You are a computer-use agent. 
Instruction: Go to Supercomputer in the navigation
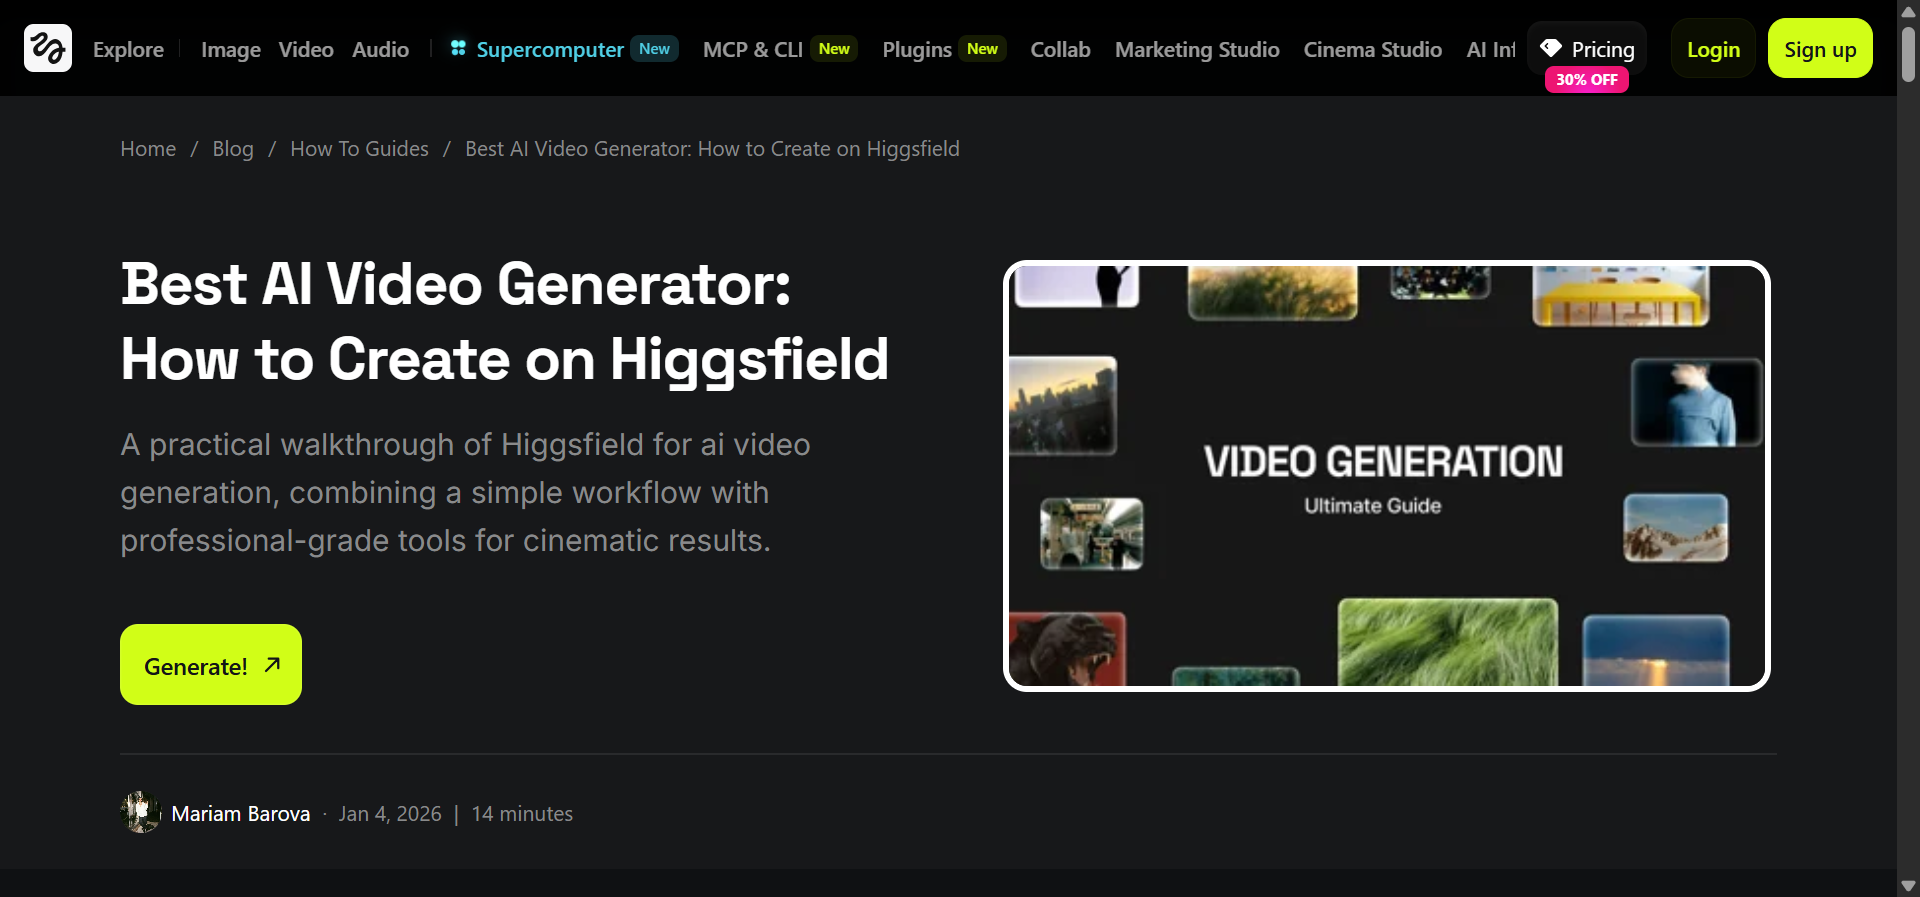(550, 49)
